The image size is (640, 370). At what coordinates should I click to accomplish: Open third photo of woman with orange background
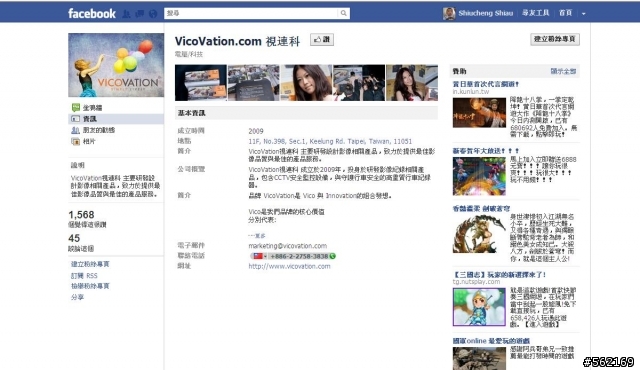(x=306, y=83)
